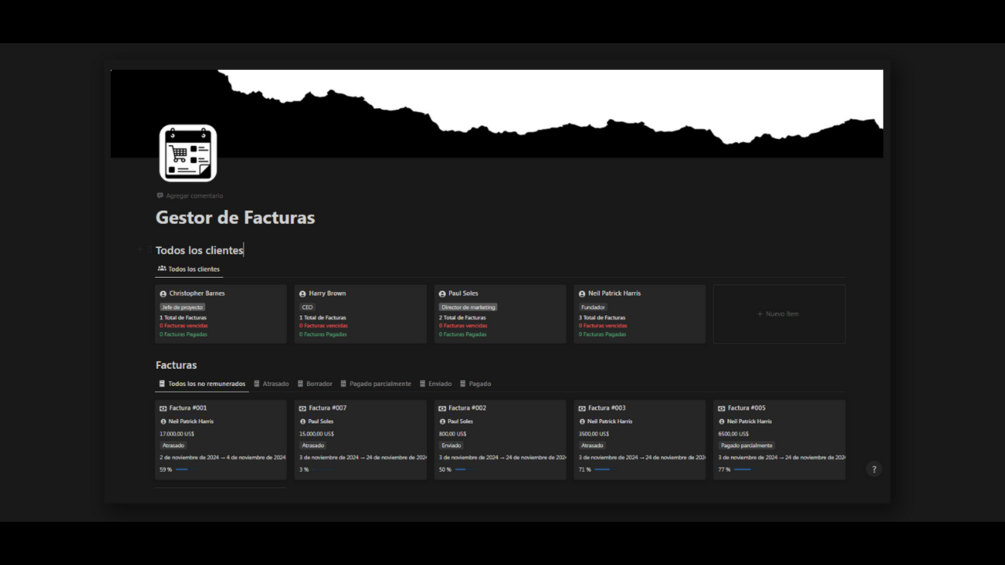Viewport: 1005px width, 565px height.
Task: Click person icon on Paul Soles client card
Action: click(442, 294)
